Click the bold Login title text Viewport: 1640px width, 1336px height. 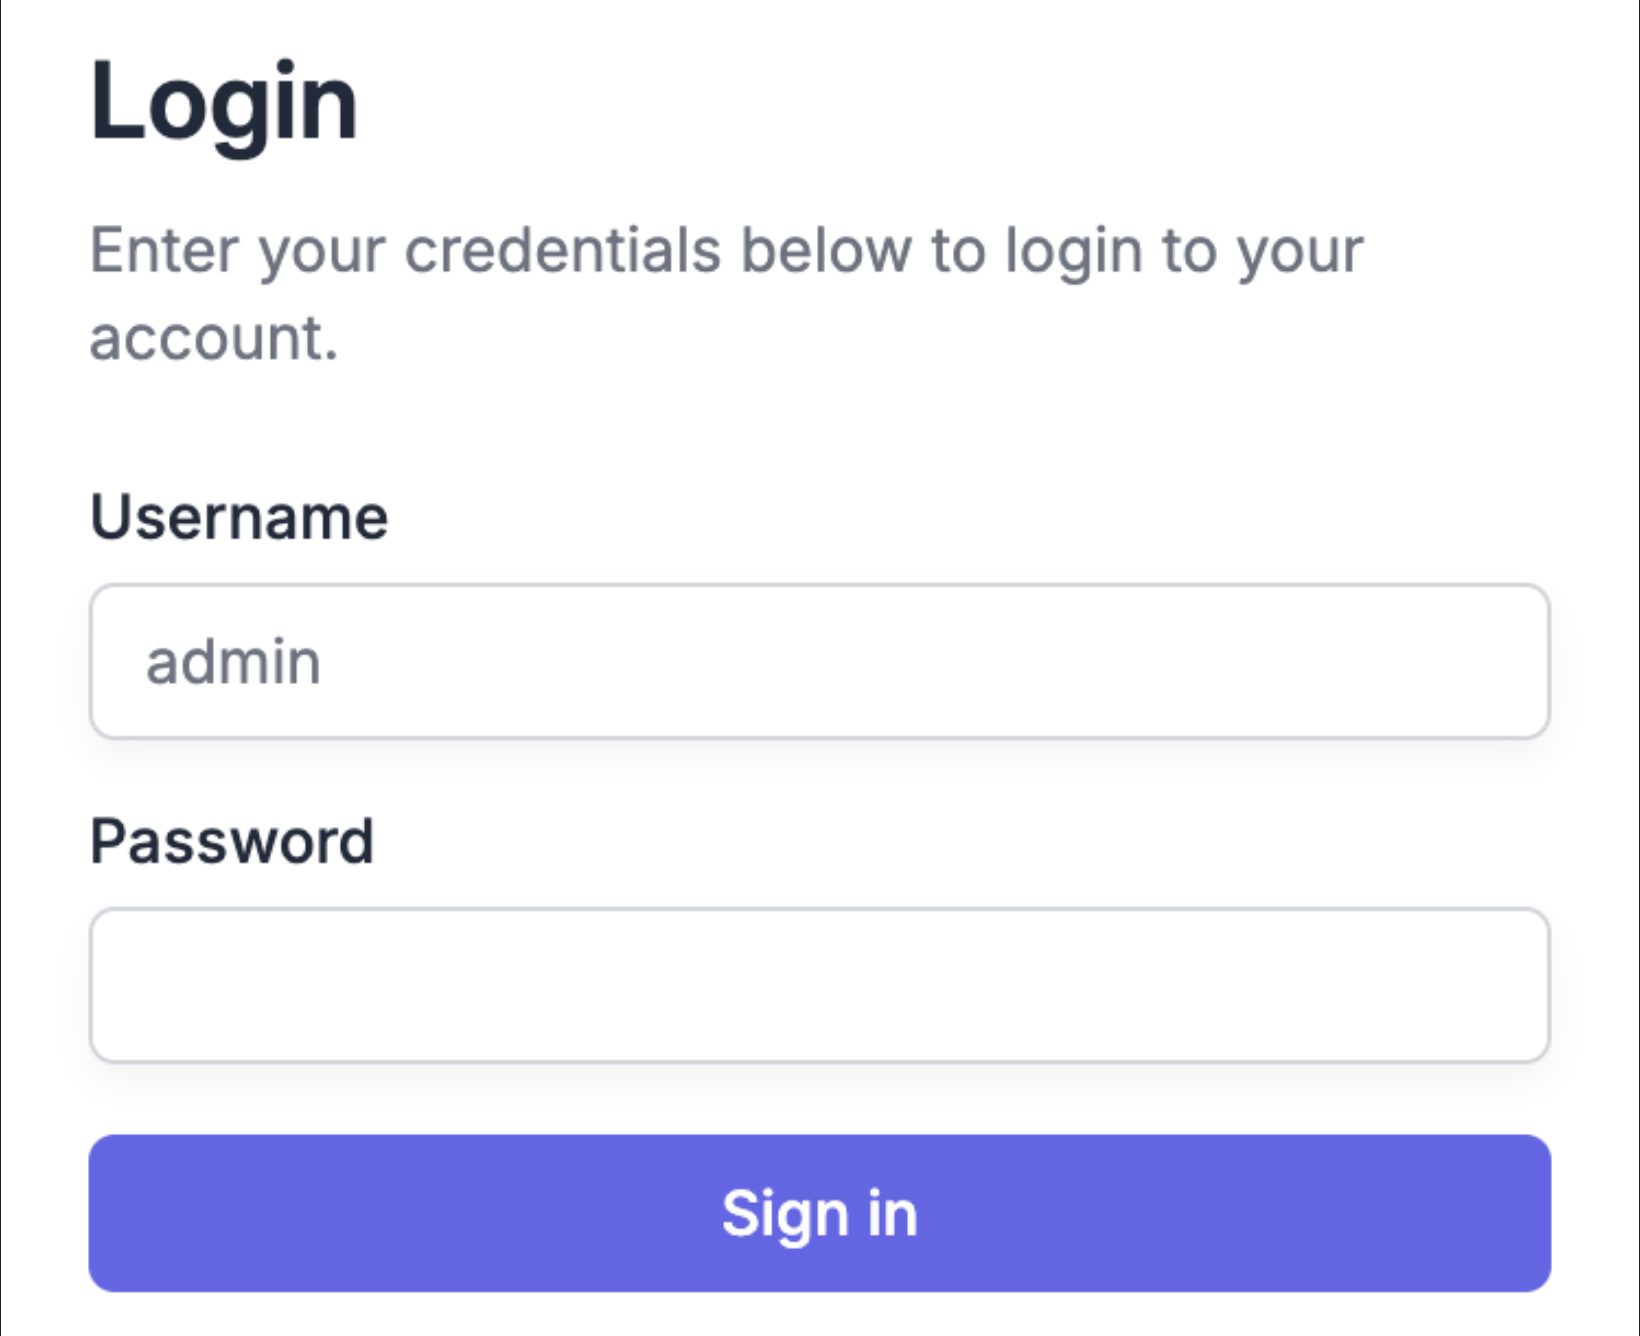(224, 102)
